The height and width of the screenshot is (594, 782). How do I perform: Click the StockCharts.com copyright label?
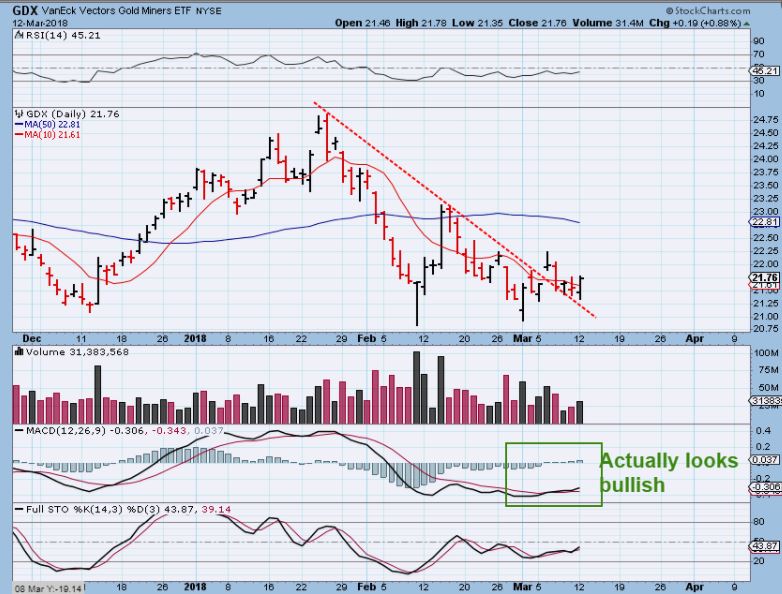coord(708,10)
